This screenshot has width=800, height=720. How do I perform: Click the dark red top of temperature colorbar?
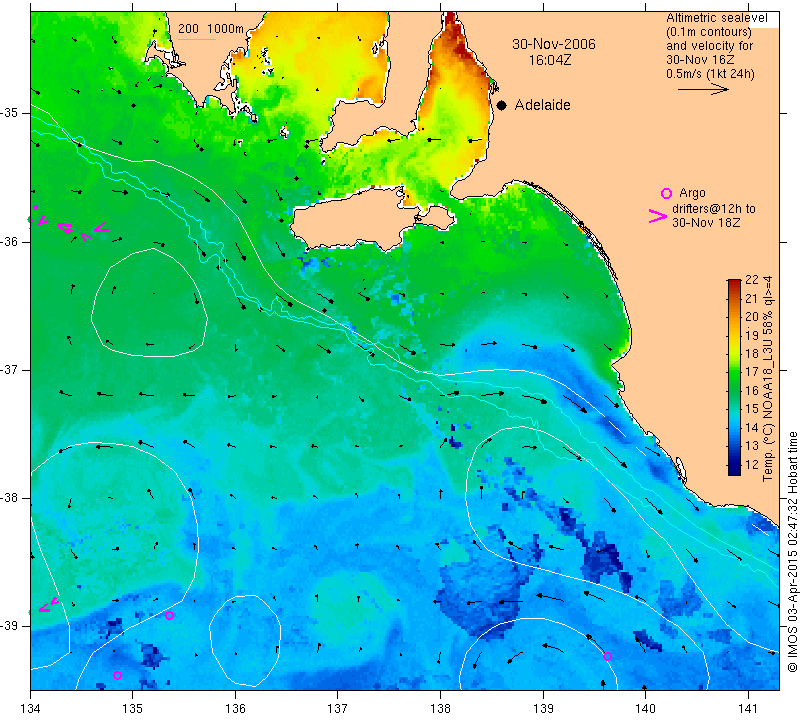tap(734, 282)
